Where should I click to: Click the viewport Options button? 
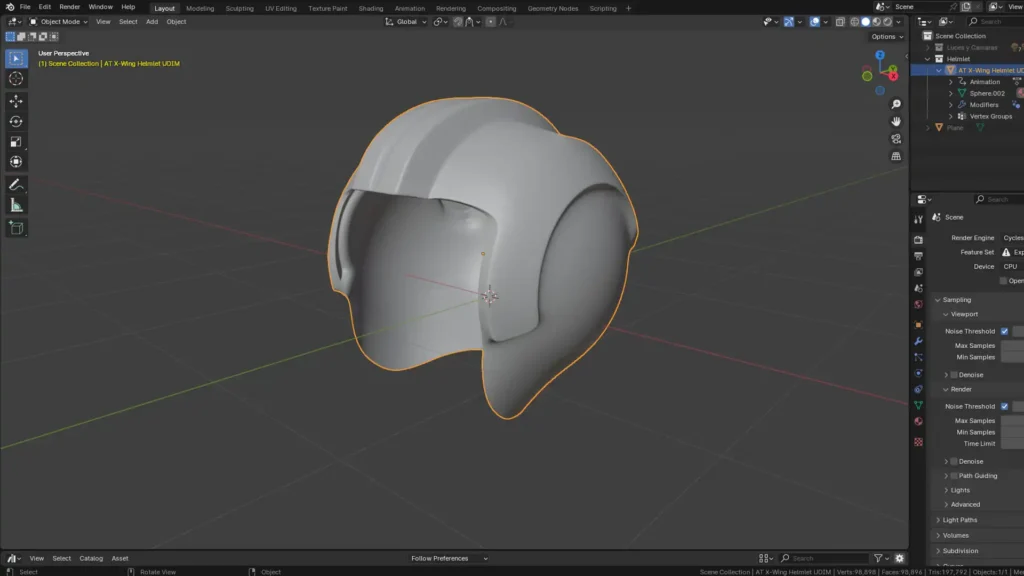click(886, 37)
